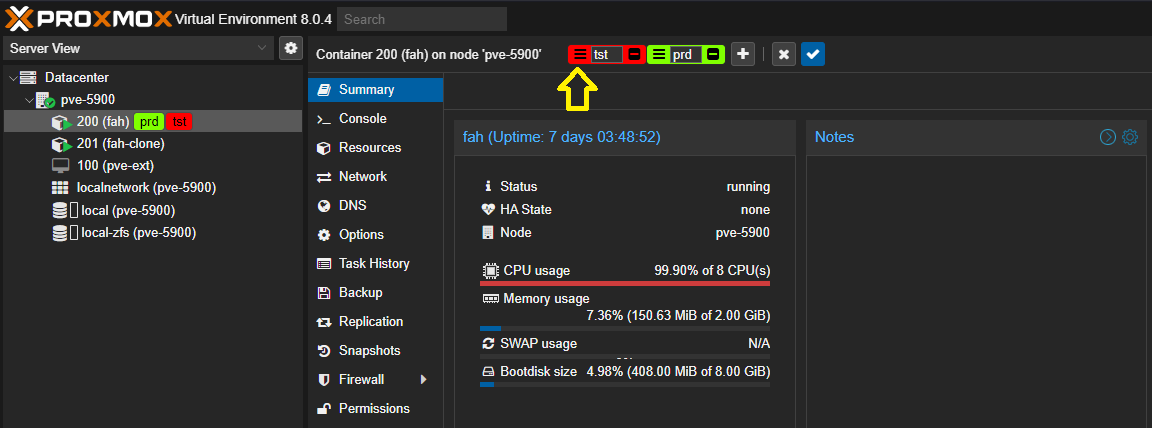Click the Datacenter server icon
The width and height of the screenshot is (1152, 428).
click(x=29, y=77)
